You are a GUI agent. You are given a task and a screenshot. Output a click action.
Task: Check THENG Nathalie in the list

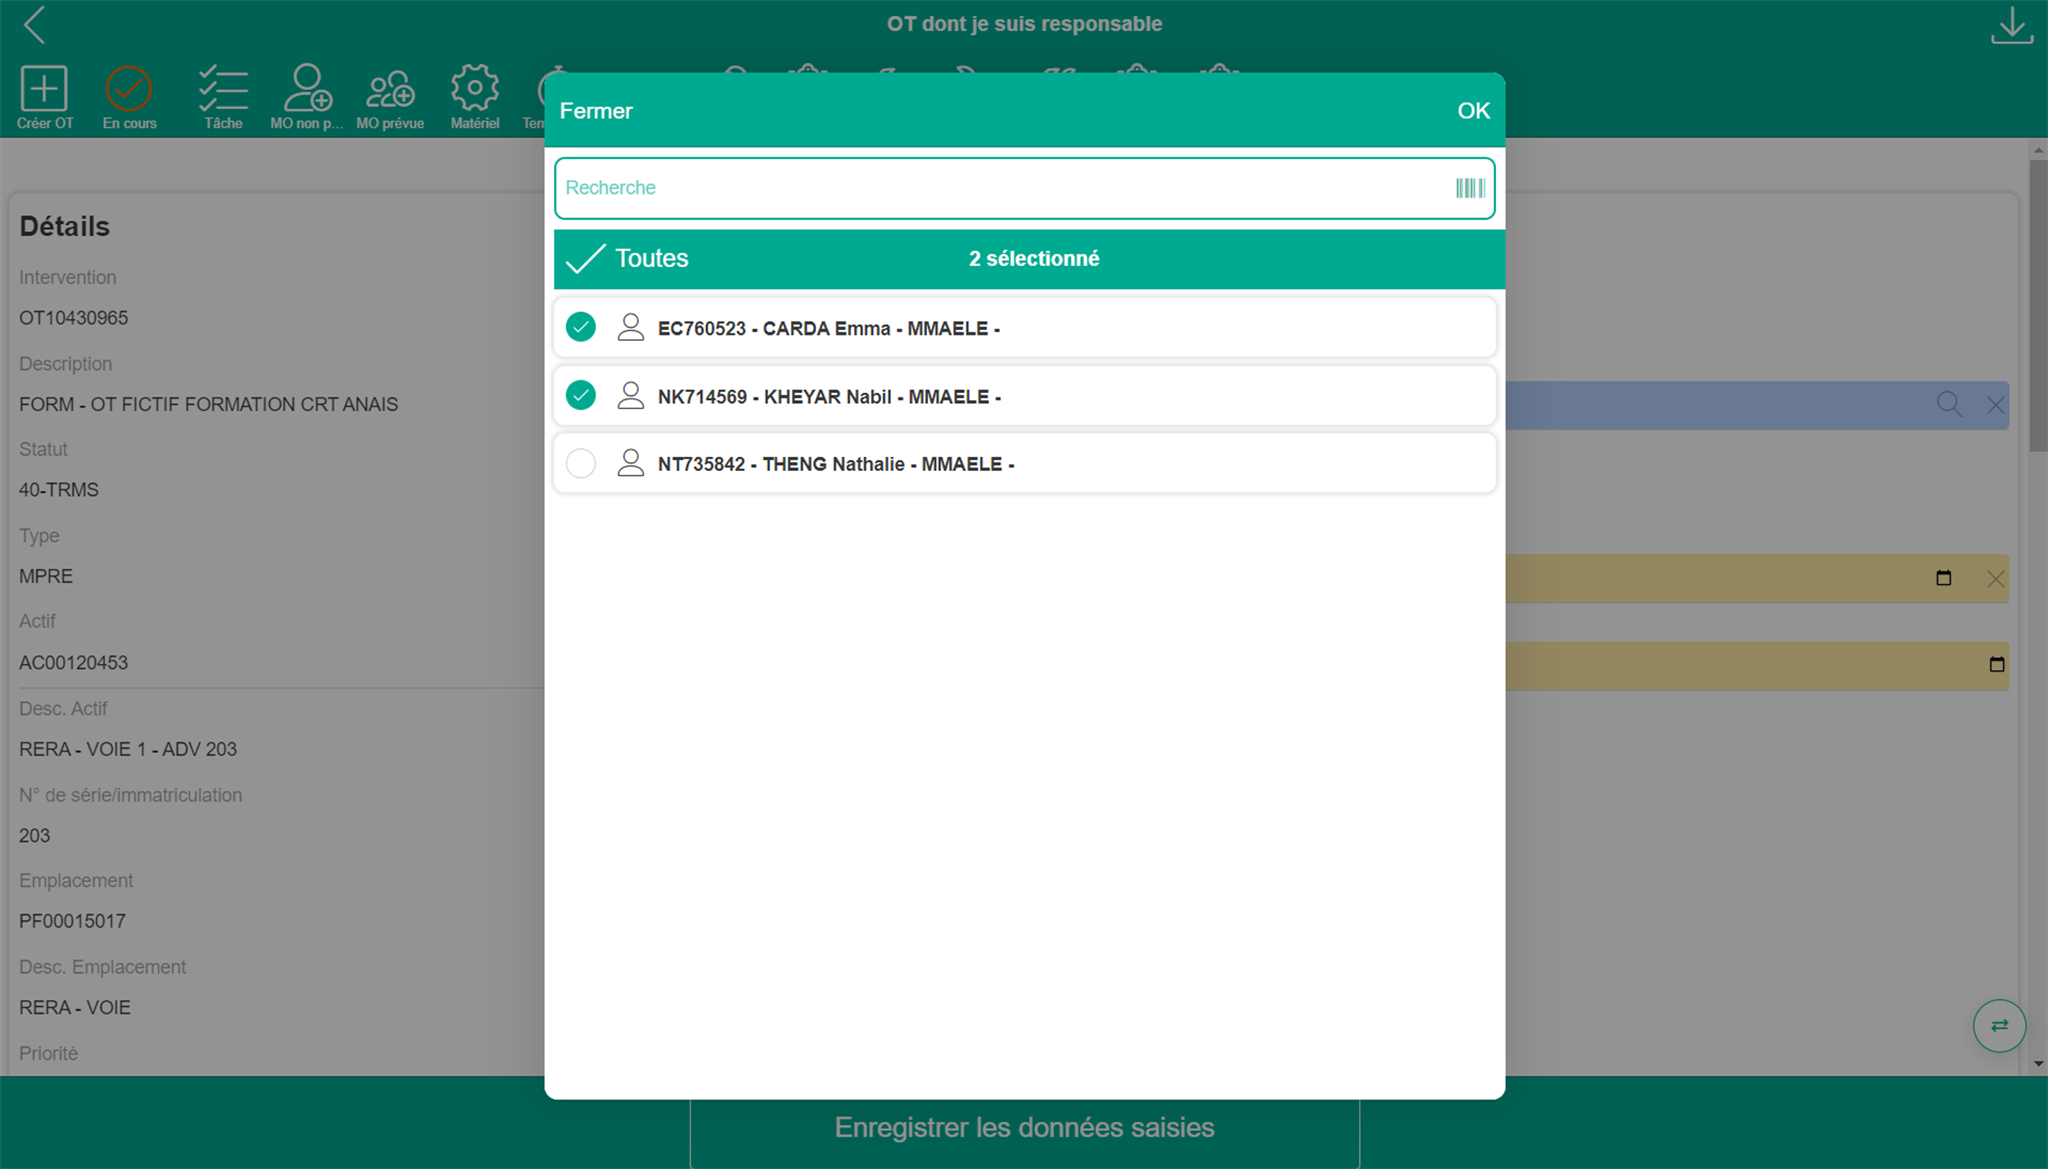point(581,463)
